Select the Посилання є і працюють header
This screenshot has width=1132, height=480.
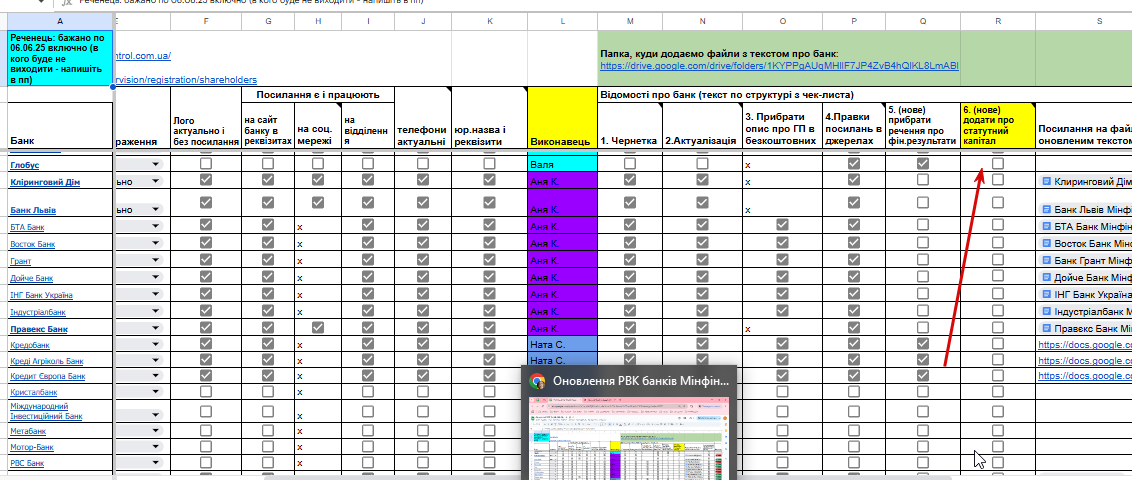(x=318, y=95)
